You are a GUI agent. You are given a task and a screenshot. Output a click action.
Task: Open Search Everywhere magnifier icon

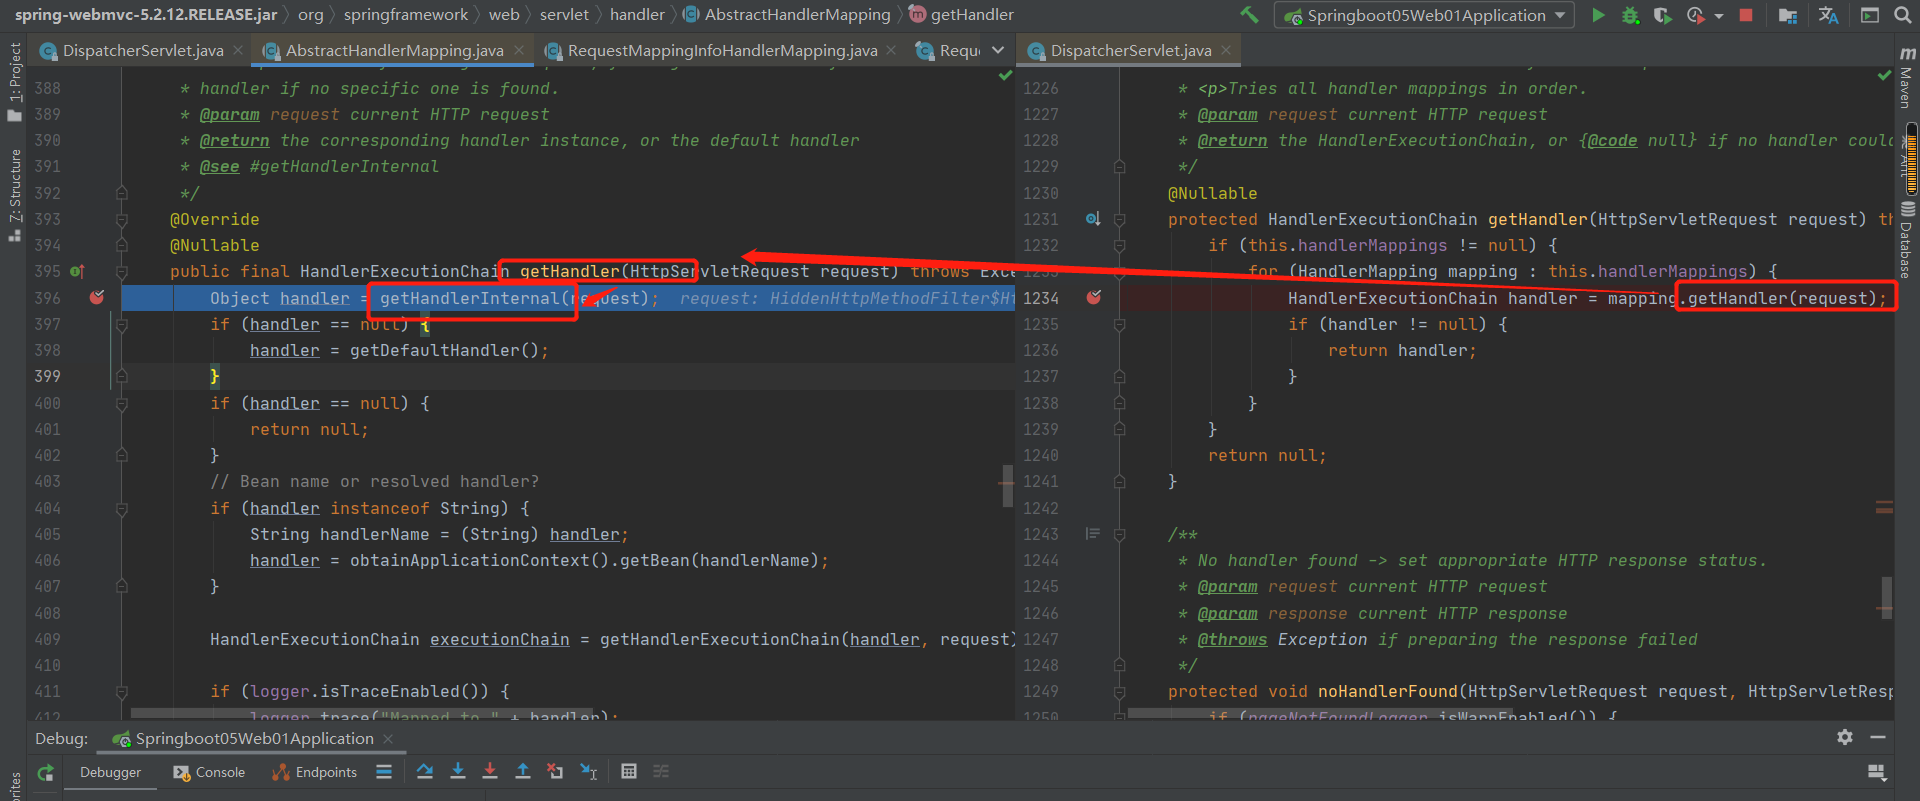[x=1902, y=15]
